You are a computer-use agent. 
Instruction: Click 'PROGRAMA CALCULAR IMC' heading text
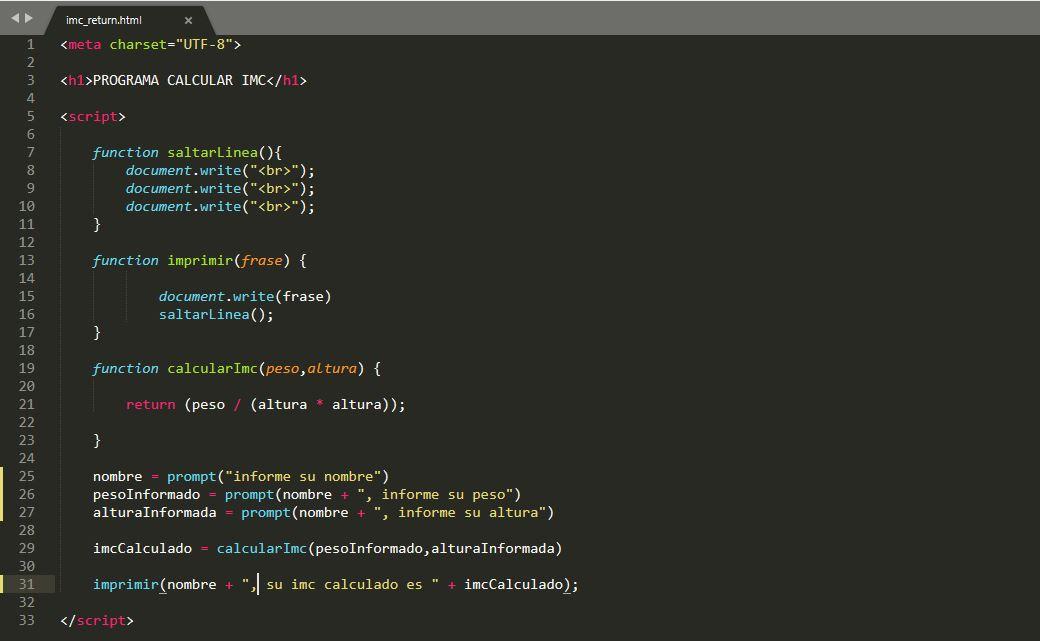tap(179, 80)
